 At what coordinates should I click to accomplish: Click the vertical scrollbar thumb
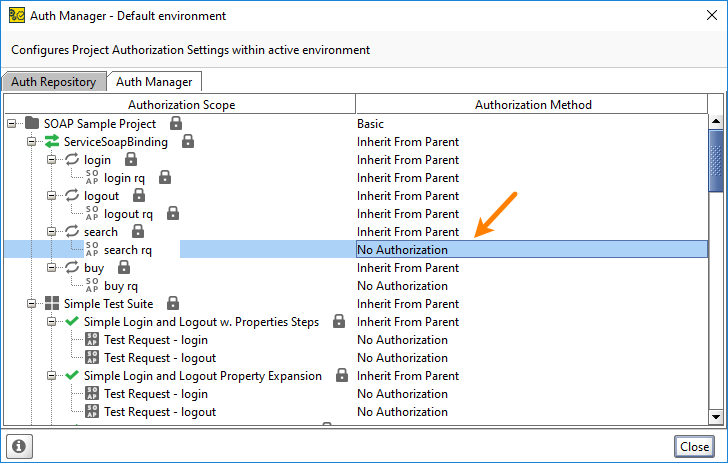click(715, 161)
